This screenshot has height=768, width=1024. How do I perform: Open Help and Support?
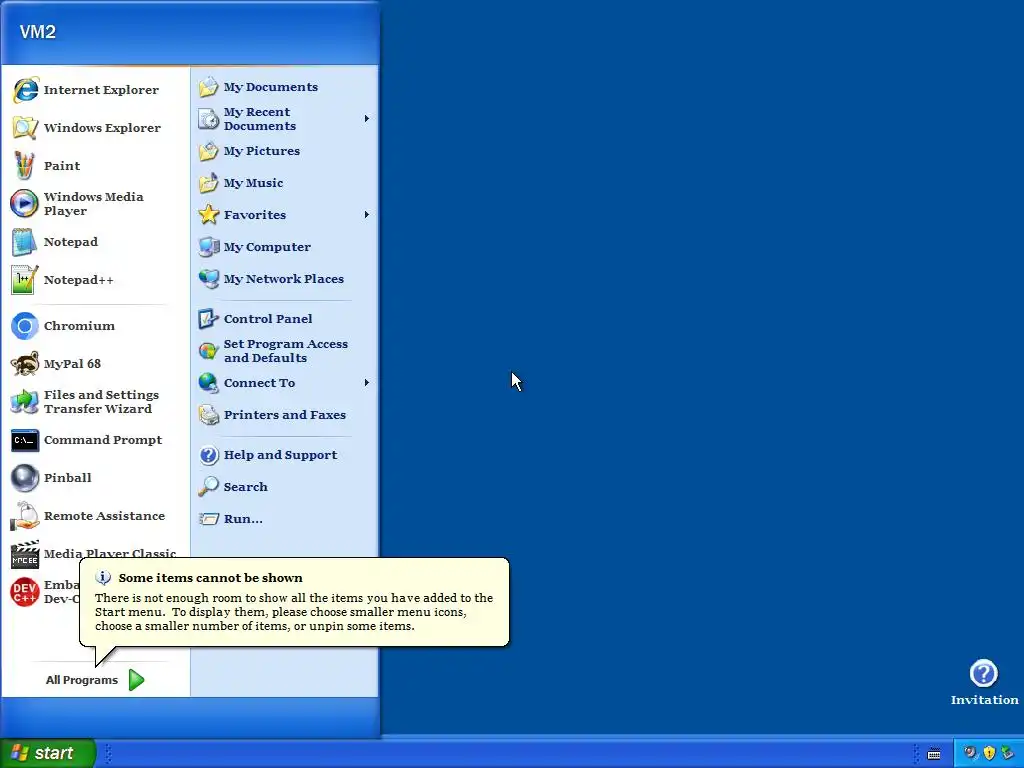(285, 455)
